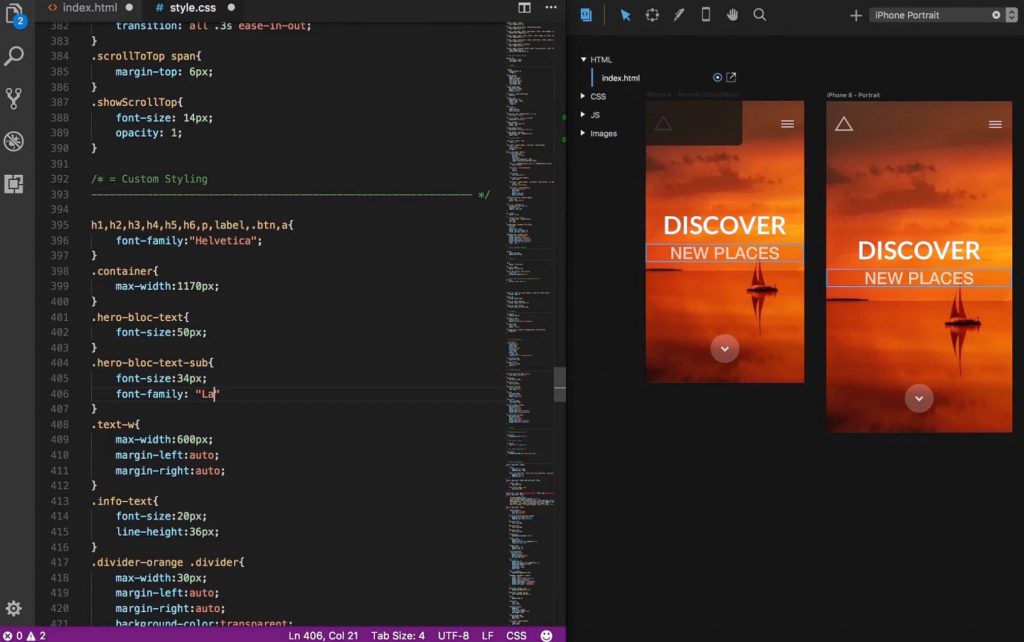Click the split editor icon above the code
The width and height of the screenshot is (1024, 642).
pos(524,7)
